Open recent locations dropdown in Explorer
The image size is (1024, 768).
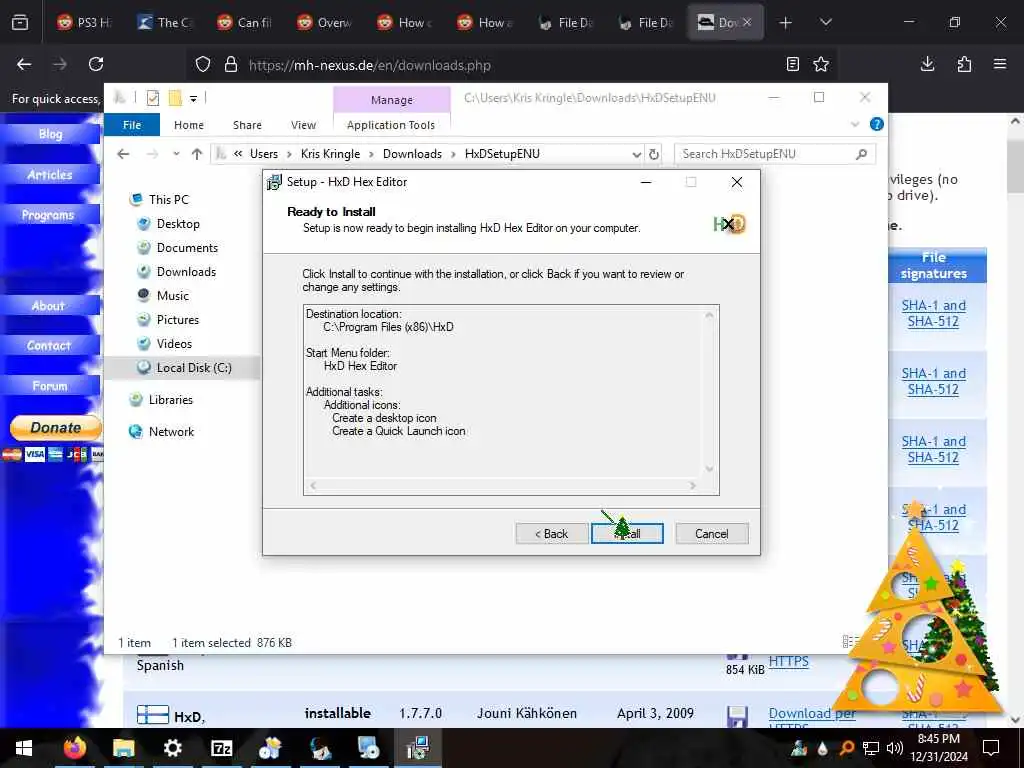pos(176,154)
